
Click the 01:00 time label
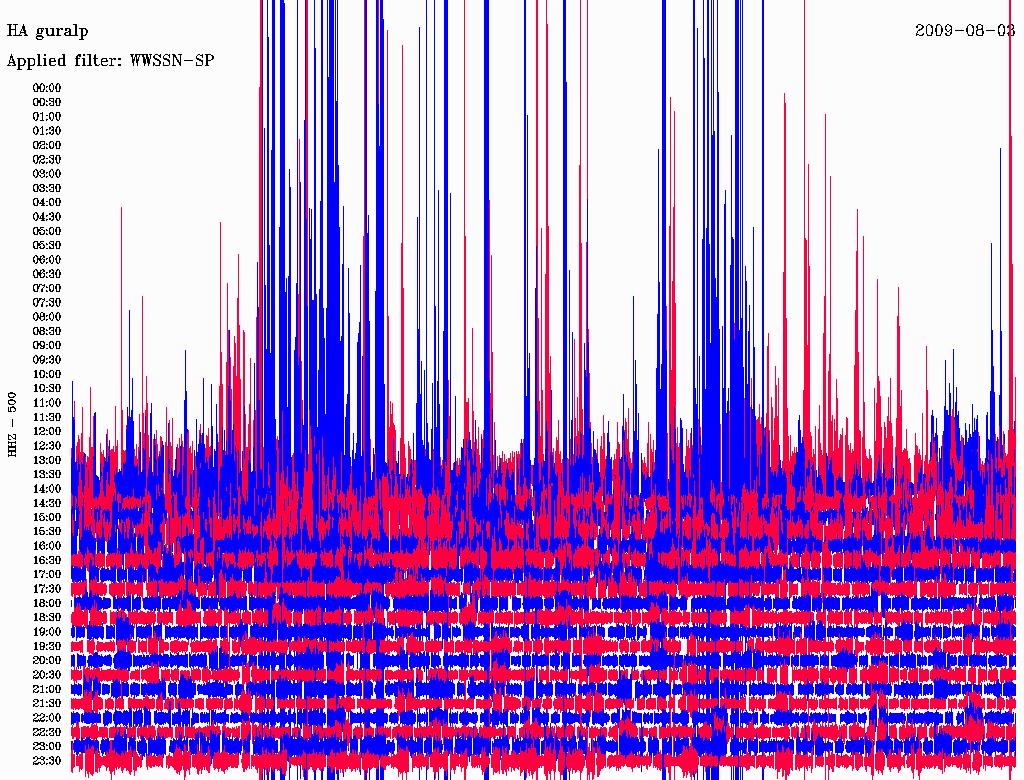47,116
